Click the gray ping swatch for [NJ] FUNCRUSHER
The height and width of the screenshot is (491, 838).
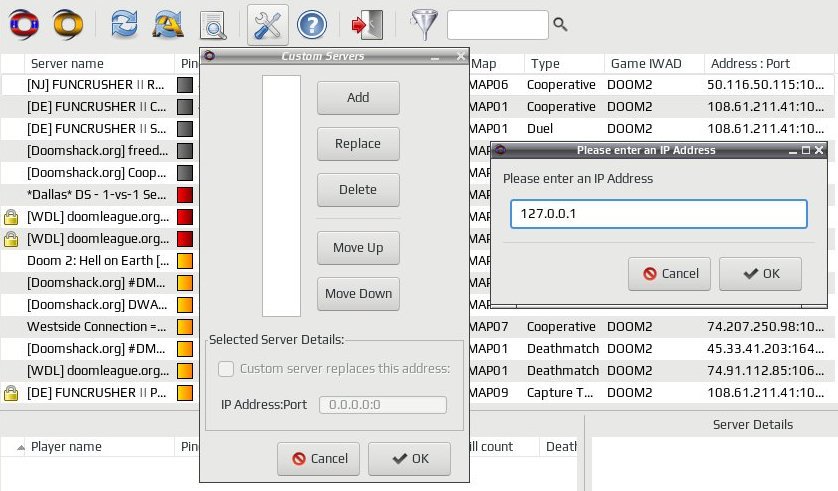pos(185,85)
